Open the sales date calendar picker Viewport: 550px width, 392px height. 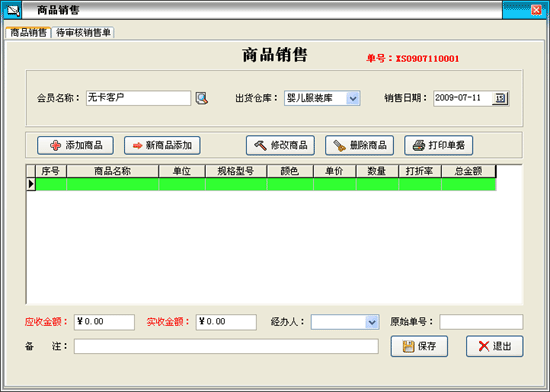point(500,98)
